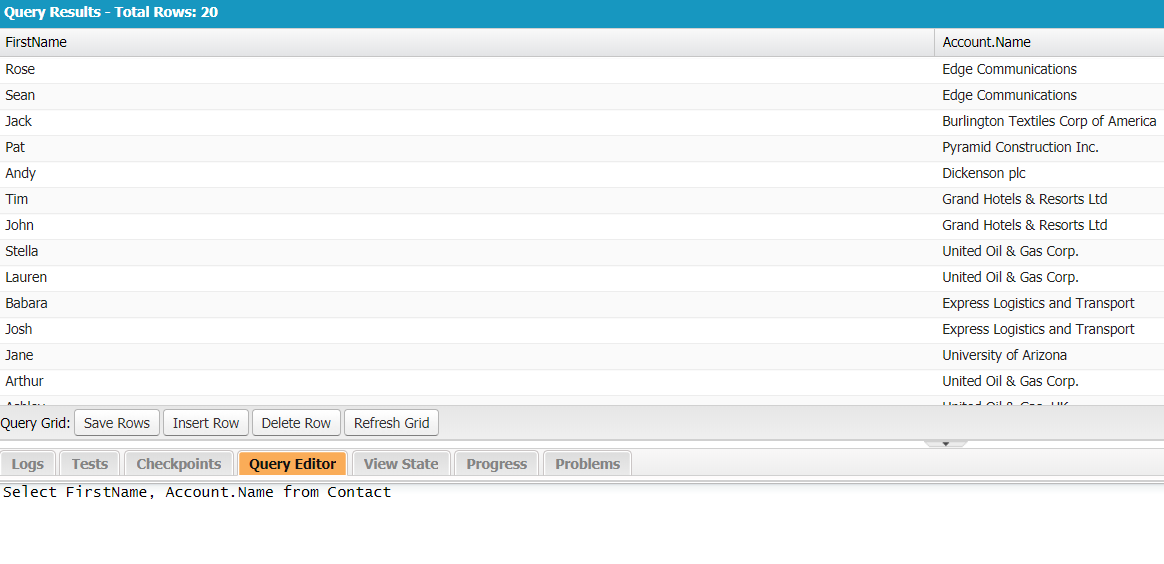Select the Stella first name cell
The image size is (1164, 564).
point(468,252)
